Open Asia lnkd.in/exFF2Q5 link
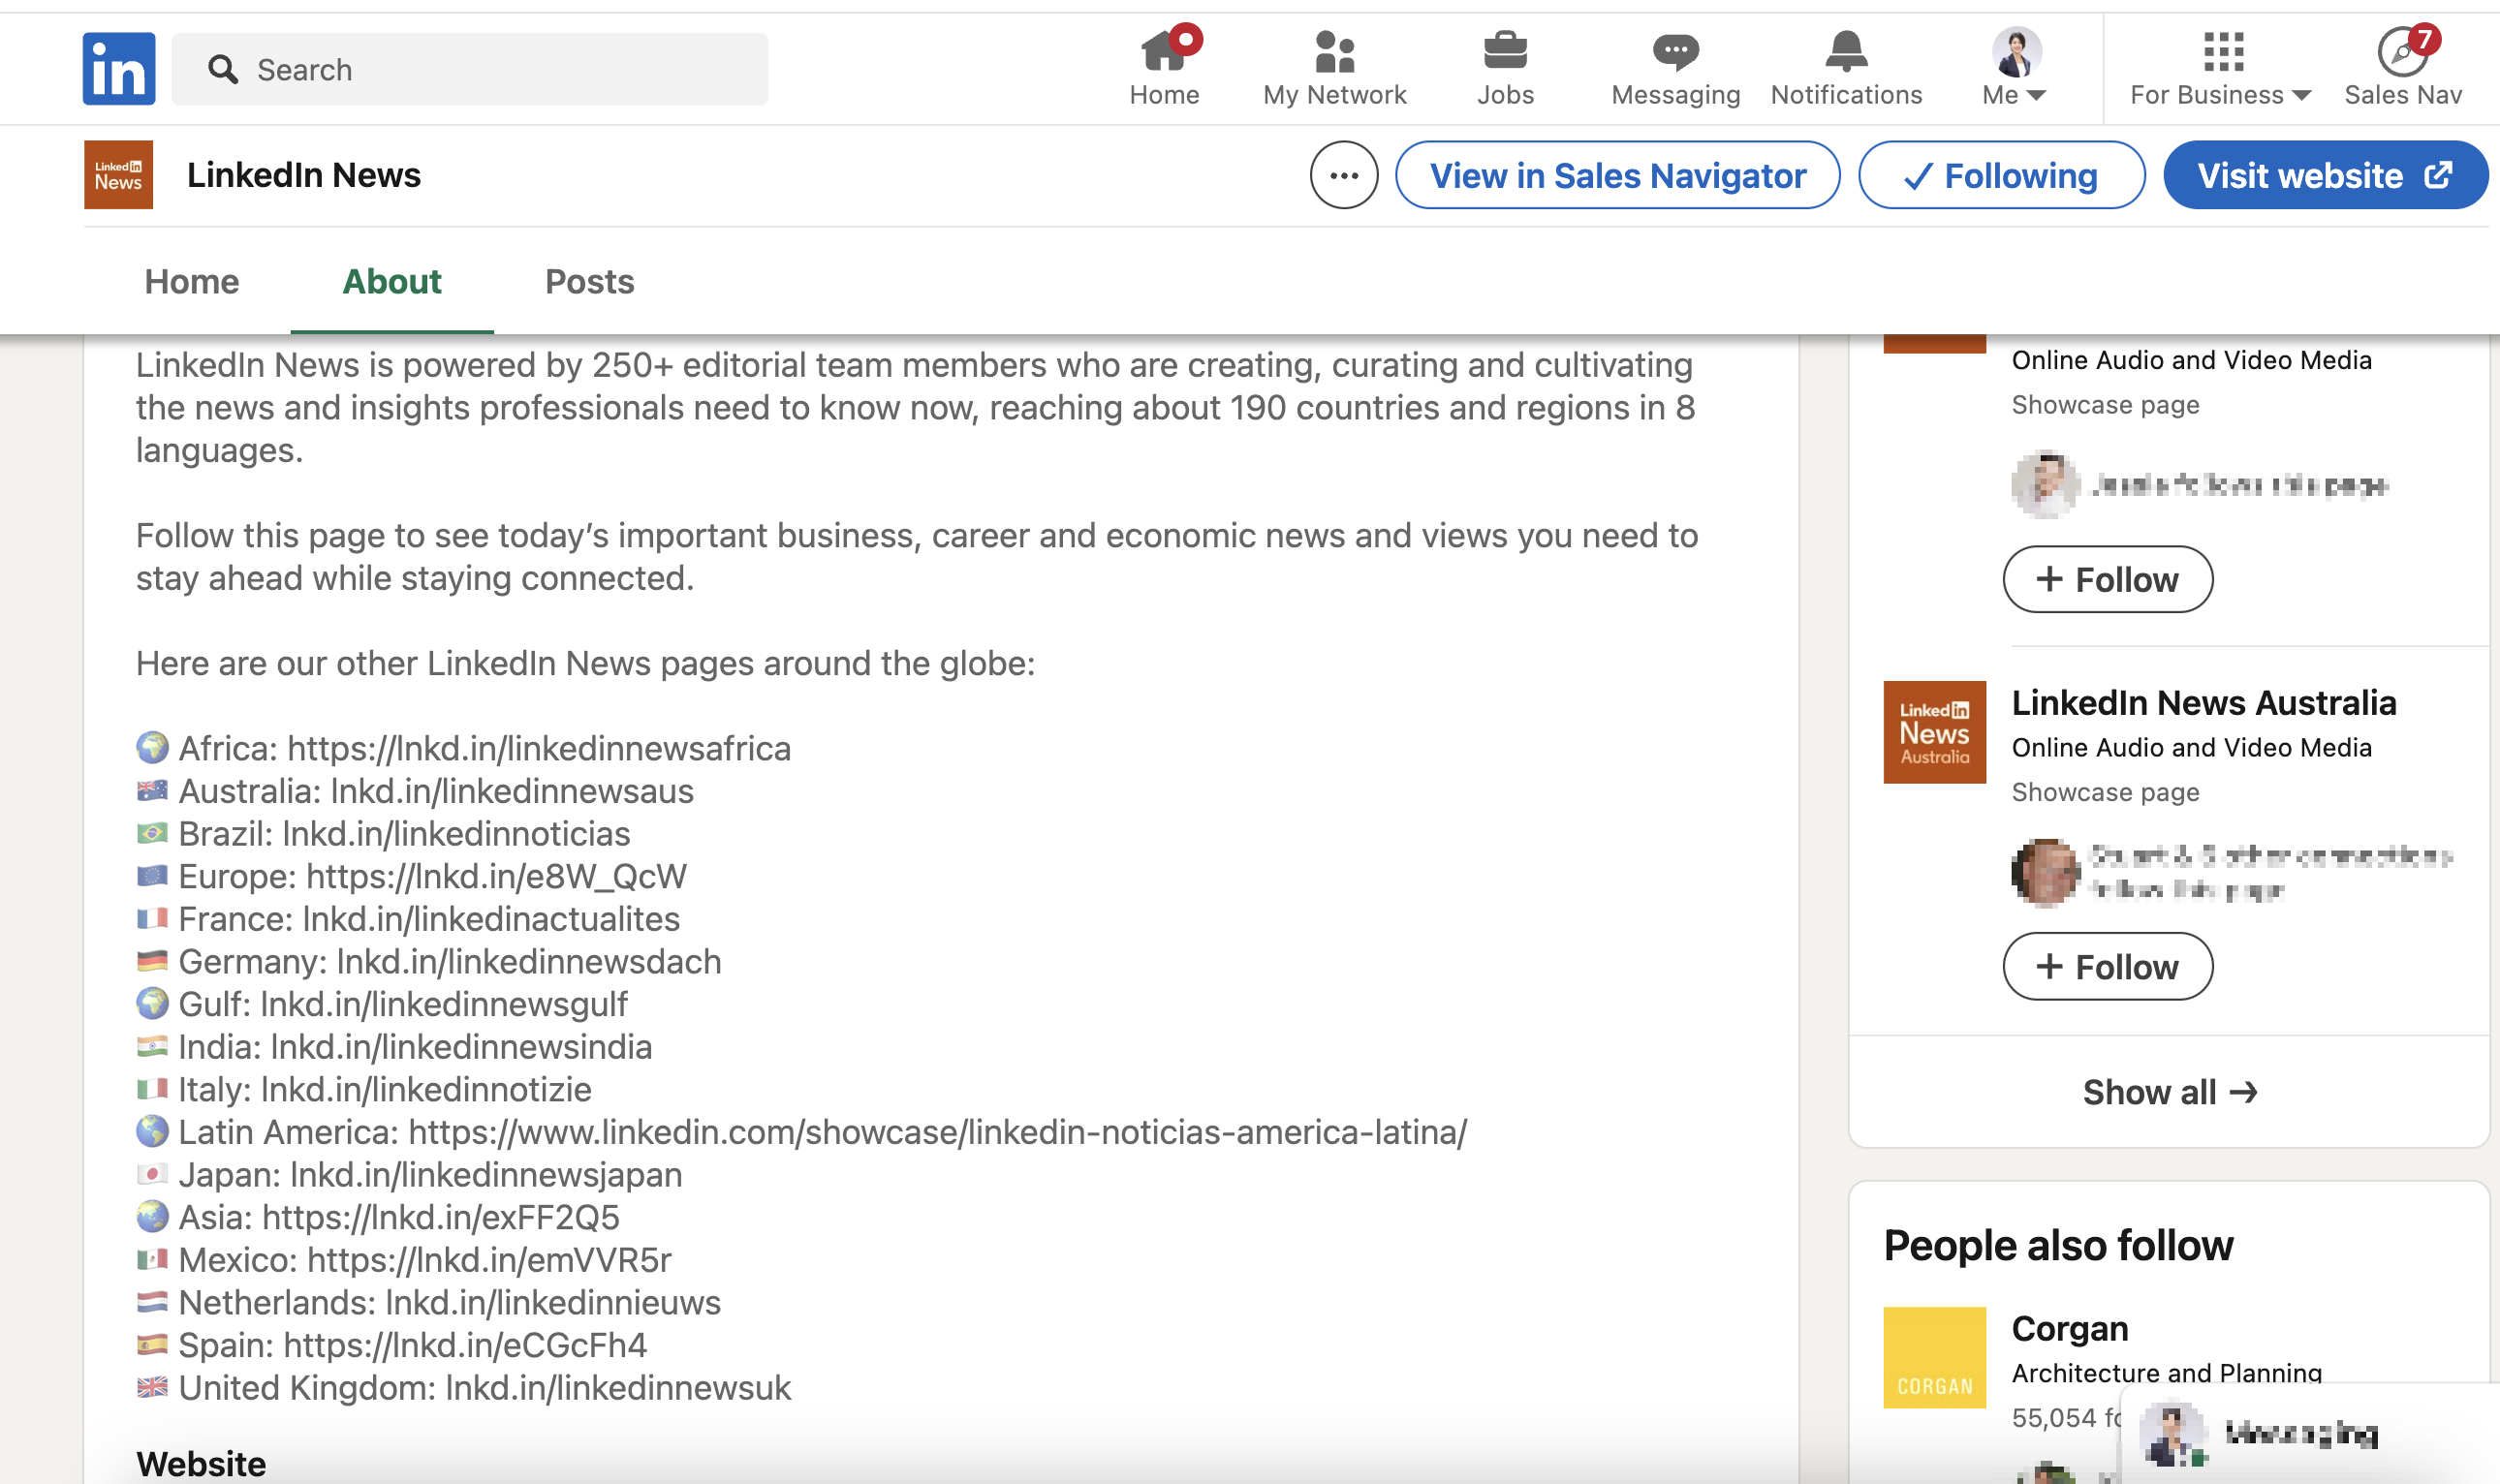 click(x=441, y=1217)
